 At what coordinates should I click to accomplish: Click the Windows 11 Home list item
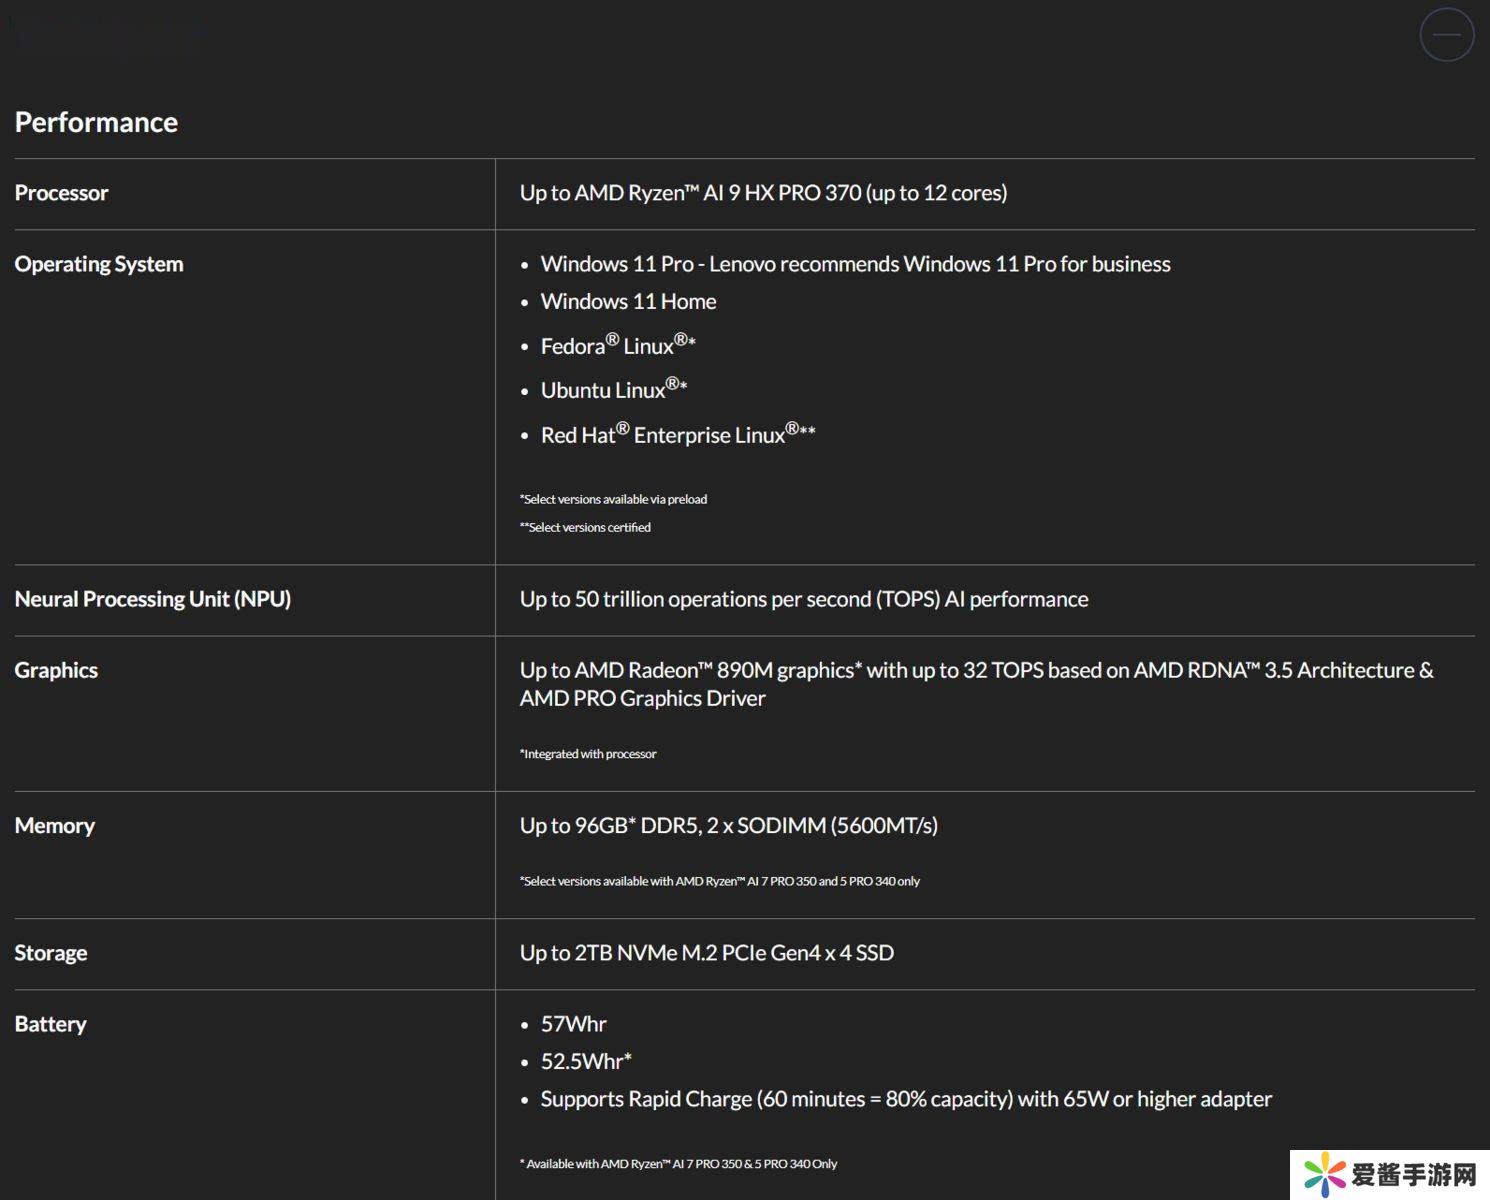pos(628,302)
